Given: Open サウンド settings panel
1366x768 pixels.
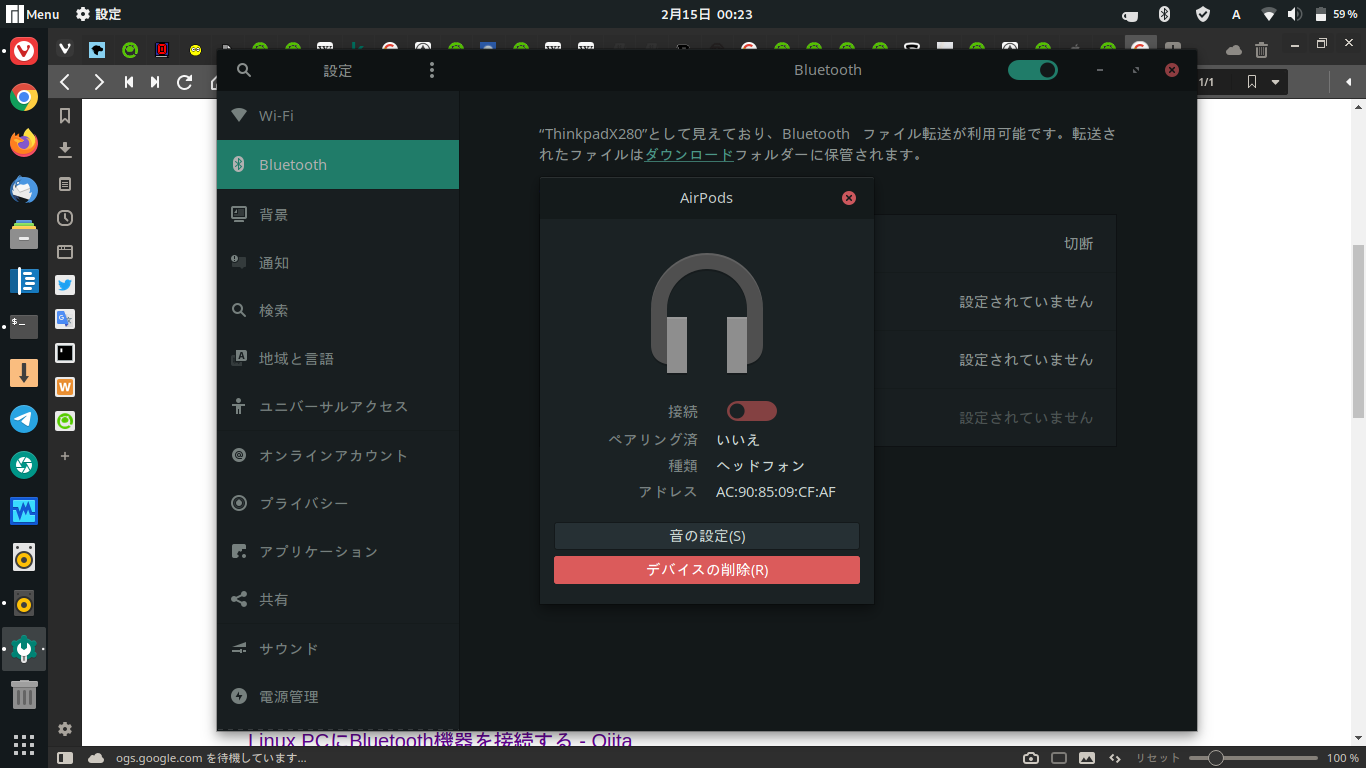Looking at the screenshot, I should coord(338,649).
